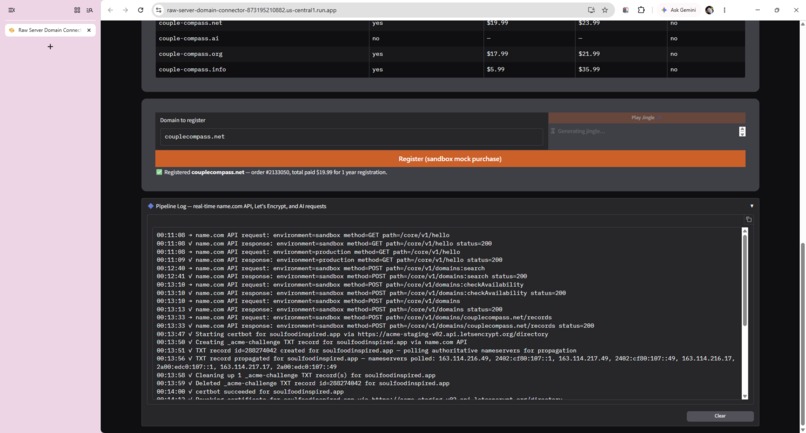
Task: Click the page vertical scrollbar thumb
Action: [802, 334]
